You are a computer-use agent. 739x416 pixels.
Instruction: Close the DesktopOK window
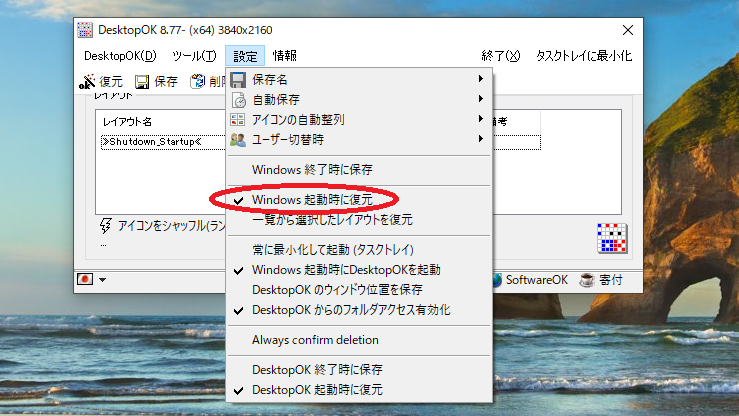coord(627,30)
